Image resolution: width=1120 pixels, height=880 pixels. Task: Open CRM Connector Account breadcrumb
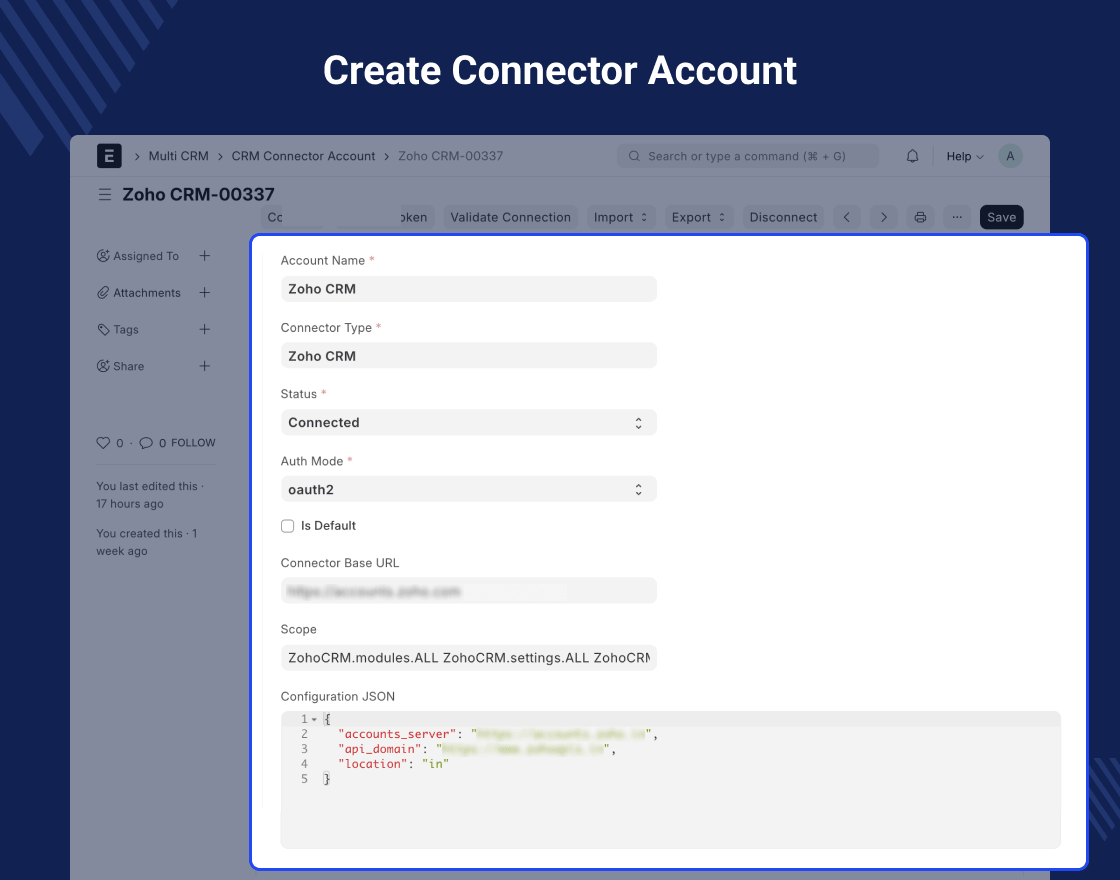[303, 156]
